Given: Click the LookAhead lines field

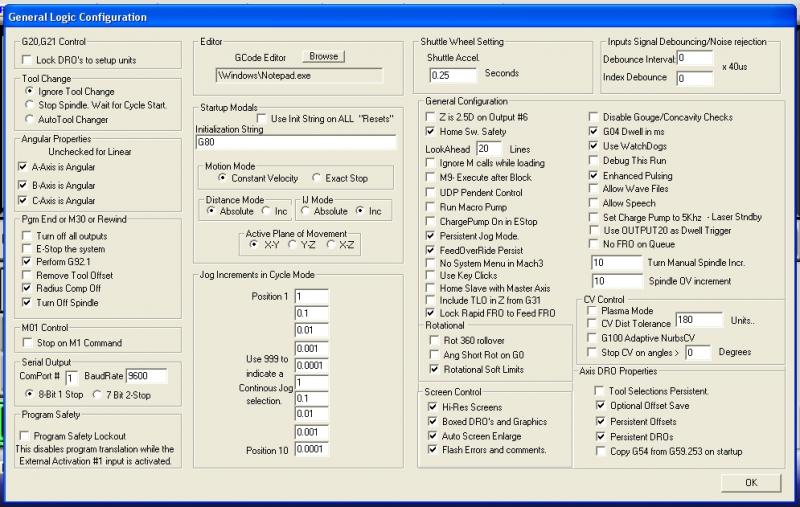Looking at the screenshot, I should click(x=489, y=148).
